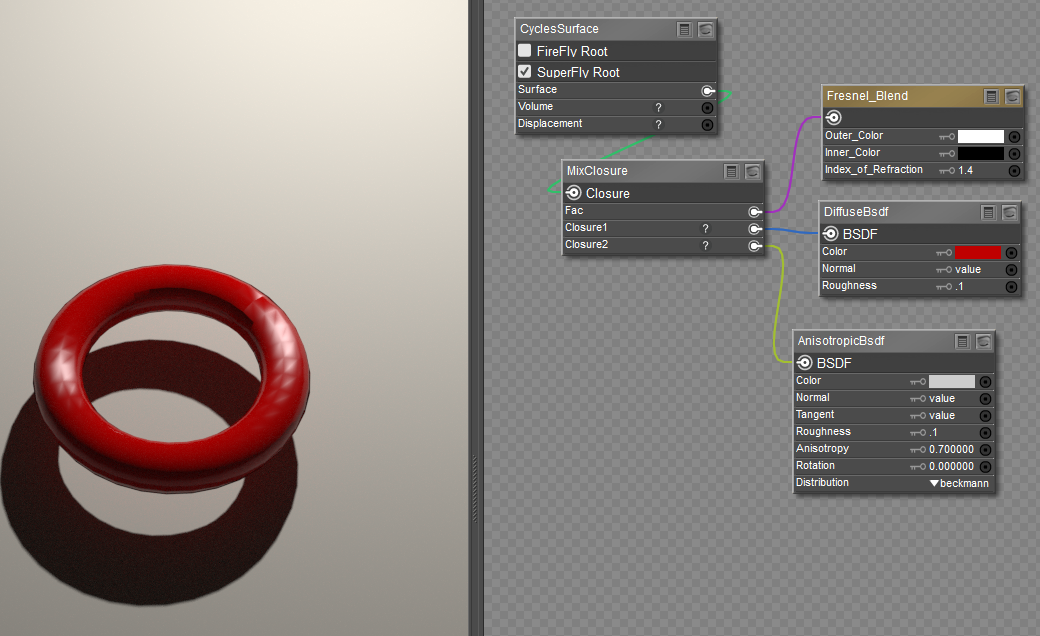Viewport: 1040px width, 636px height.
Task: Click Outer_Color input connector plug
Action: coord(1014,137)
